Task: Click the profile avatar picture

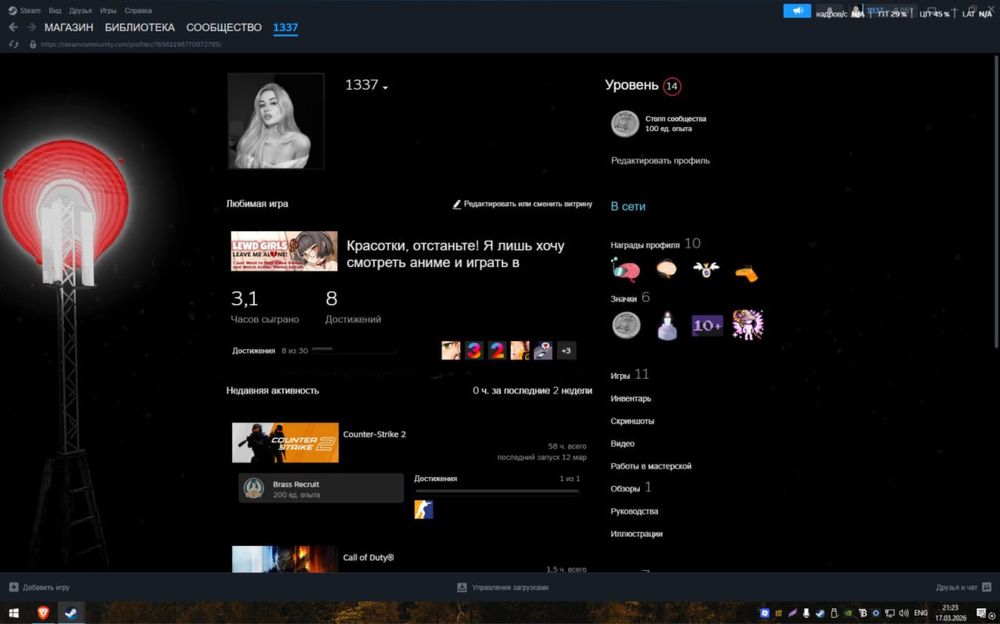Action: click(x=276, y=121)
